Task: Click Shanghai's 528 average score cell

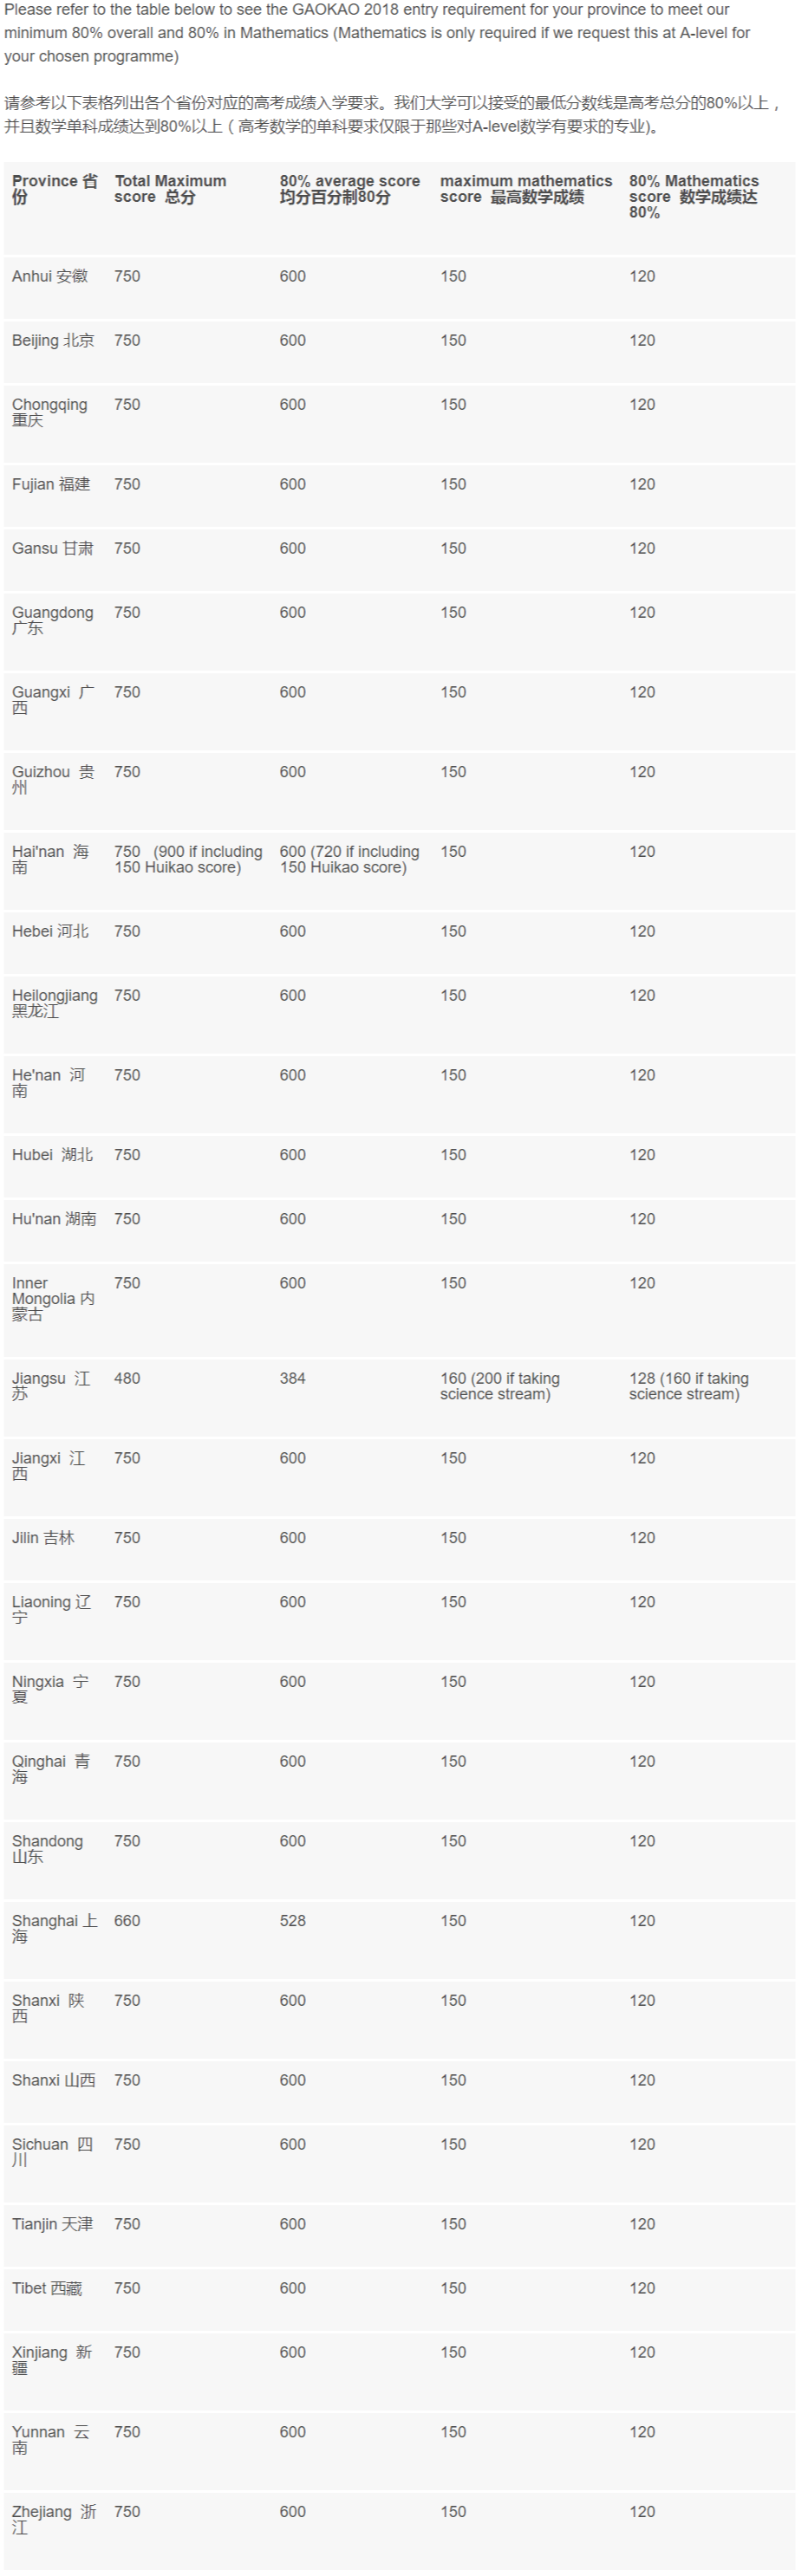Action: tap(293, 1921)
